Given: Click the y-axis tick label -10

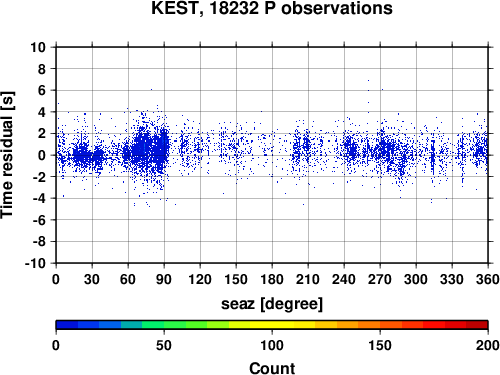Looking at the screenshot, I should [x=36, y=263].
